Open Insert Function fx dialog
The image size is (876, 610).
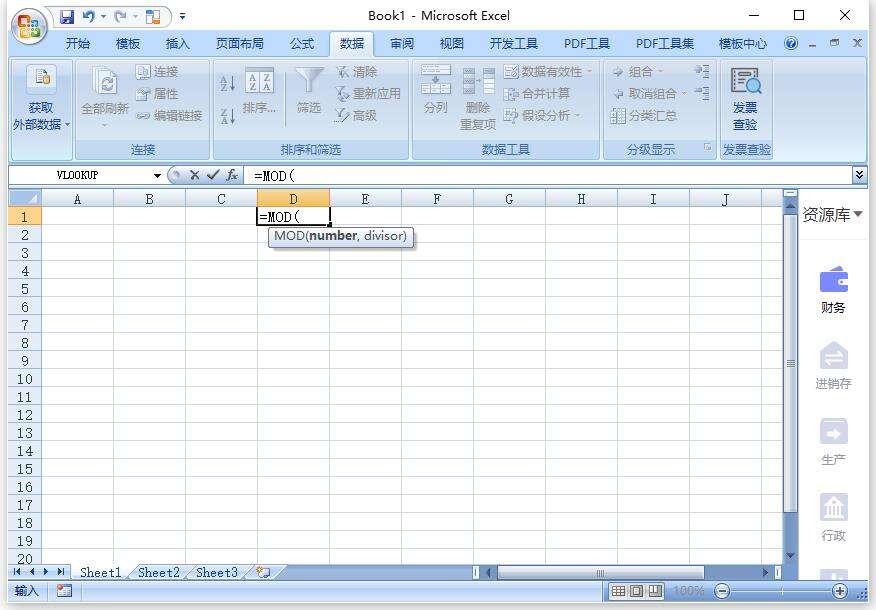[232, 175]
